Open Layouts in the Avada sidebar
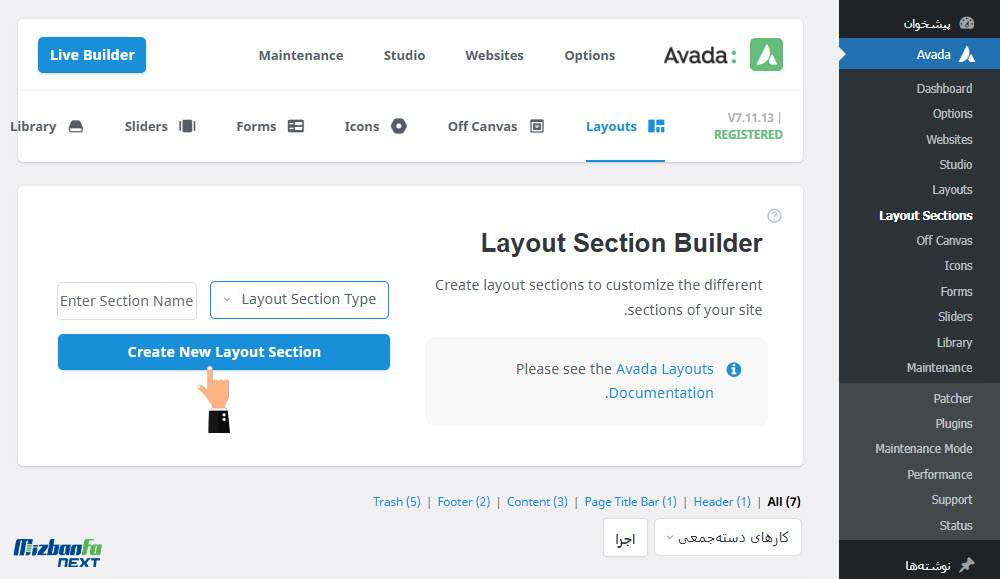Screen dimensions: 1000x579 (x=952, y=189)
